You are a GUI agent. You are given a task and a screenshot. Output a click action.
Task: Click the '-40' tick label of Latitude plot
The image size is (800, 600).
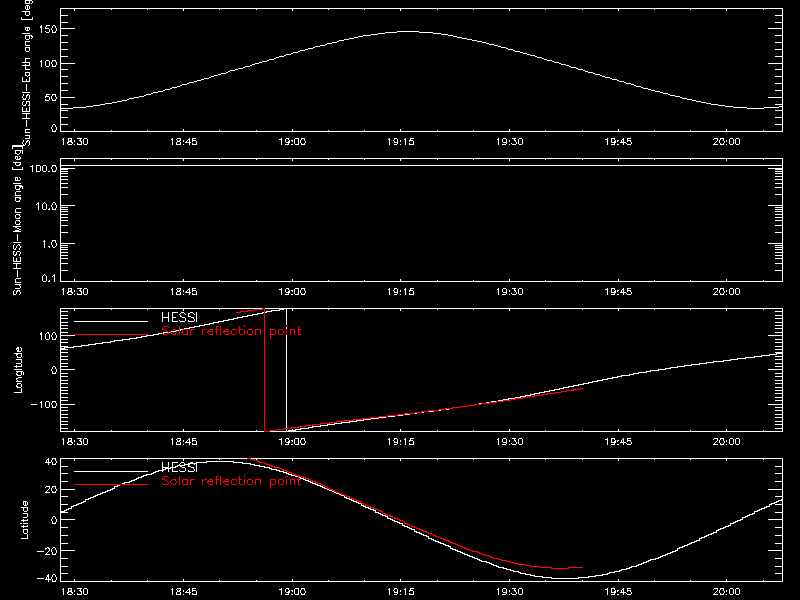pos(47,579)
